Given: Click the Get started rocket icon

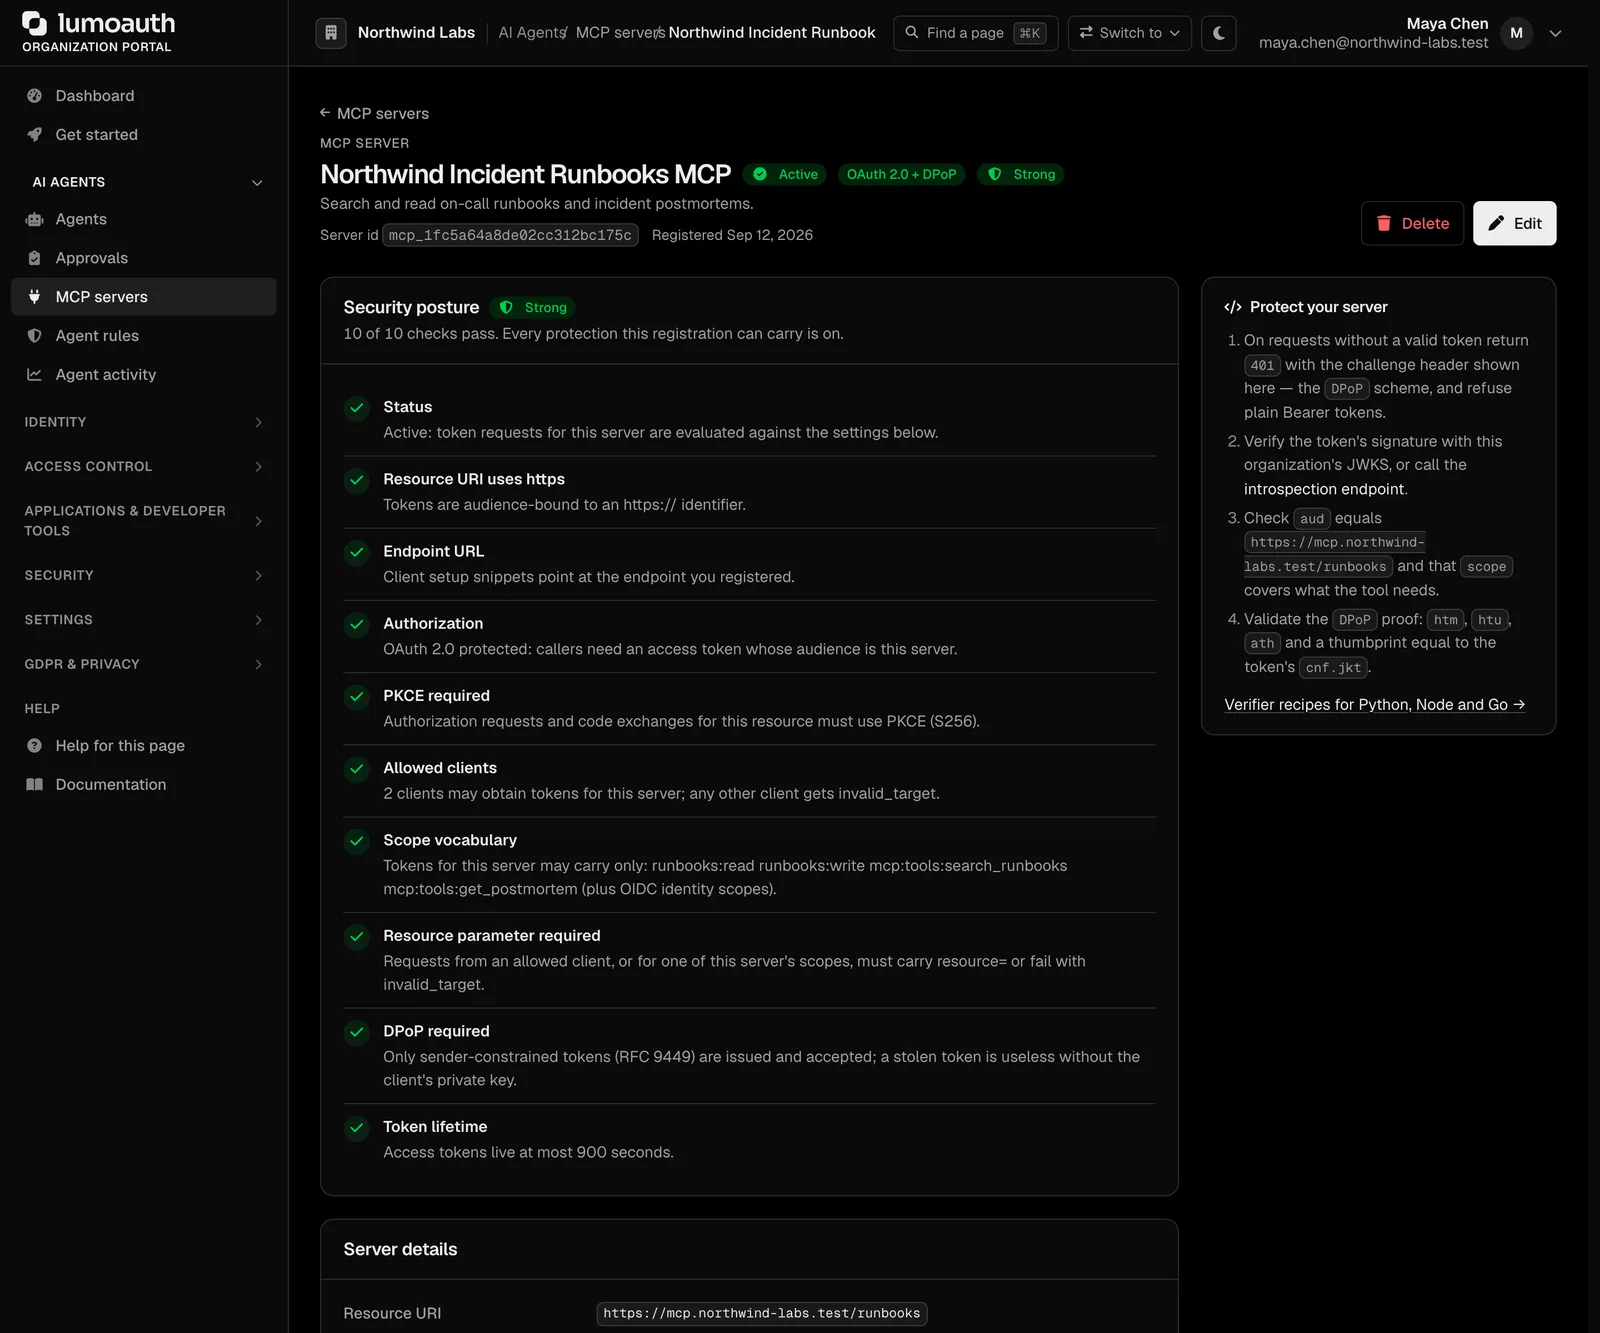Looking at the screenshot, I should pyautogui.click(x=35, y=135).
